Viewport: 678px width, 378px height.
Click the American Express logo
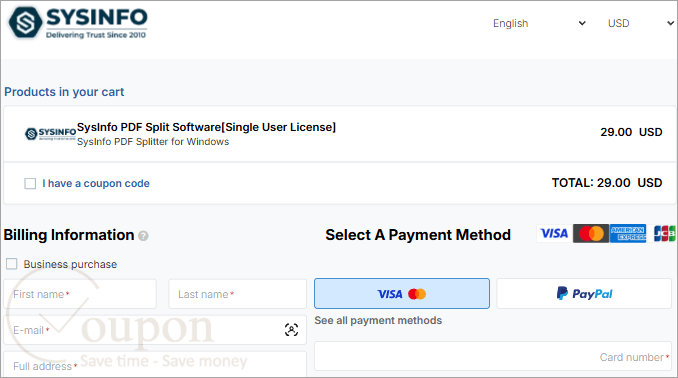click(628, 234)
